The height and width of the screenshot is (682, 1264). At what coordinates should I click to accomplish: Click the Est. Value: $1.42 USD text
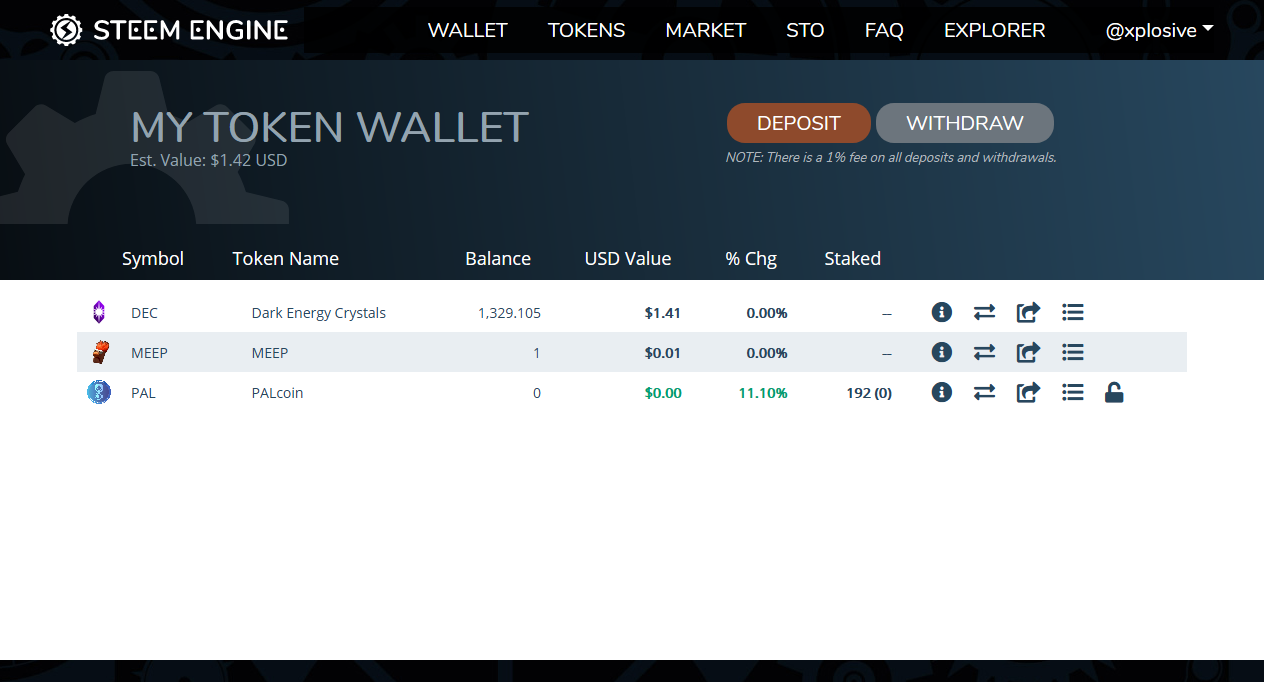tap(209, 159)
